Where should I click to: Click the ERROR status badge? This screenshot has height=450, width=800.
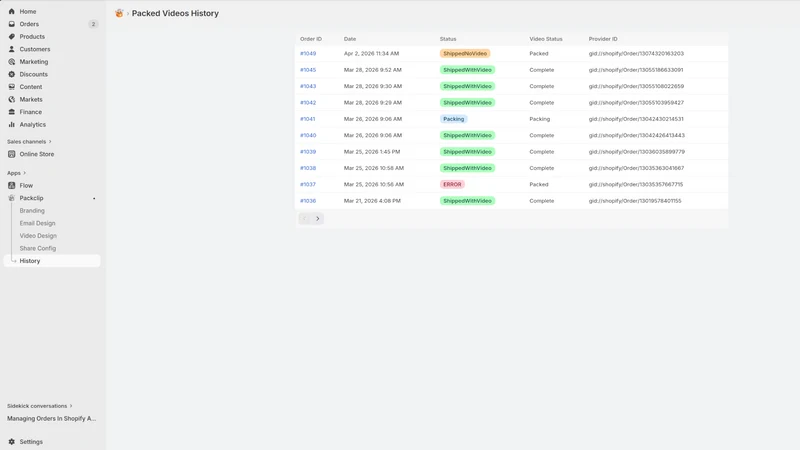(x=452, y=184)
